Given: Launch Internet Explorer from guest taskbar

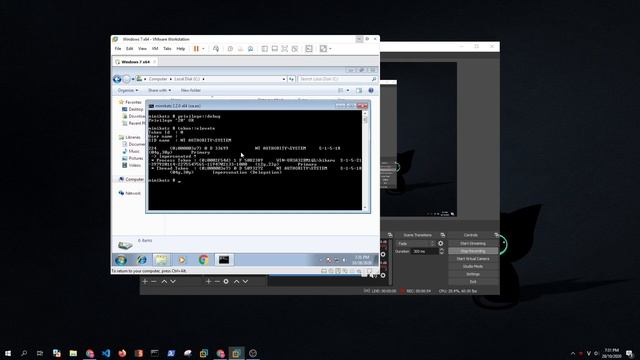Looking at the screenshot, I should [x=142, y=260].
